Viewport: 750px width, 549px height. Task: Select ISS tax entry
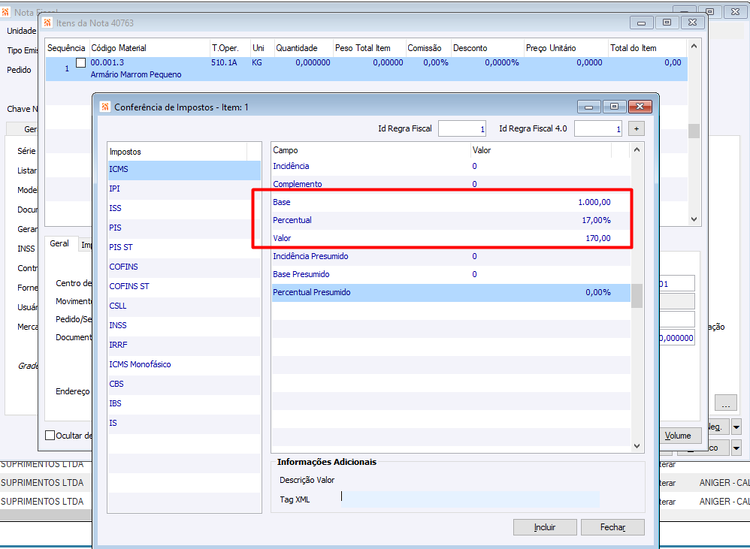(184, 209)
